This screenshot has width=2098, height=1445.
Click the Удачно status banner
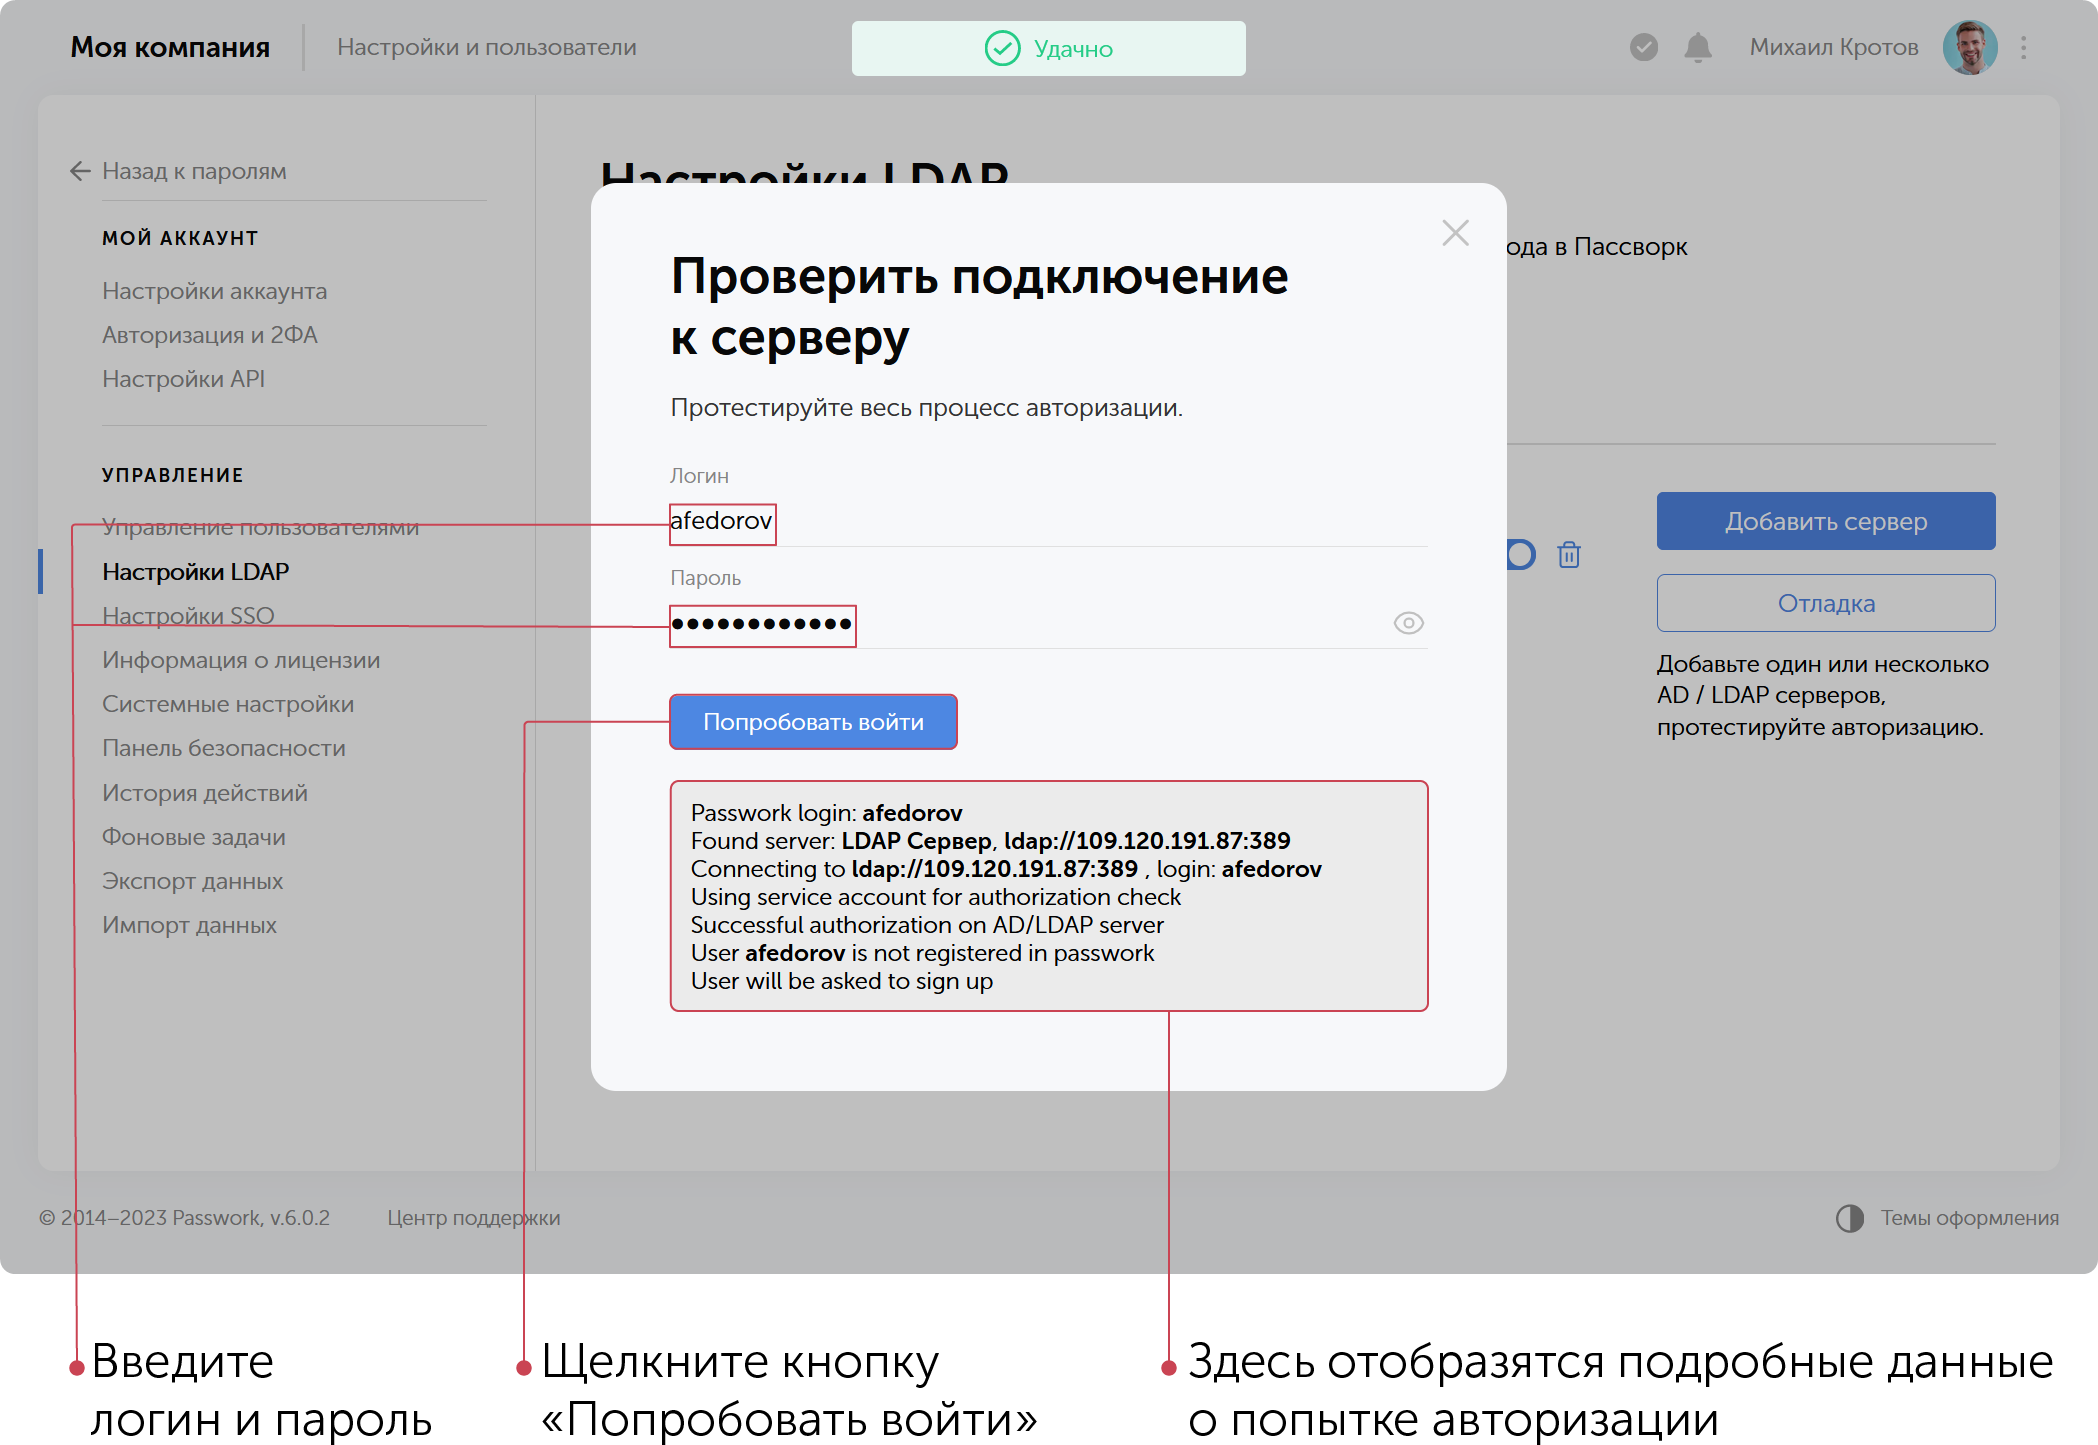pos(1048,48)
